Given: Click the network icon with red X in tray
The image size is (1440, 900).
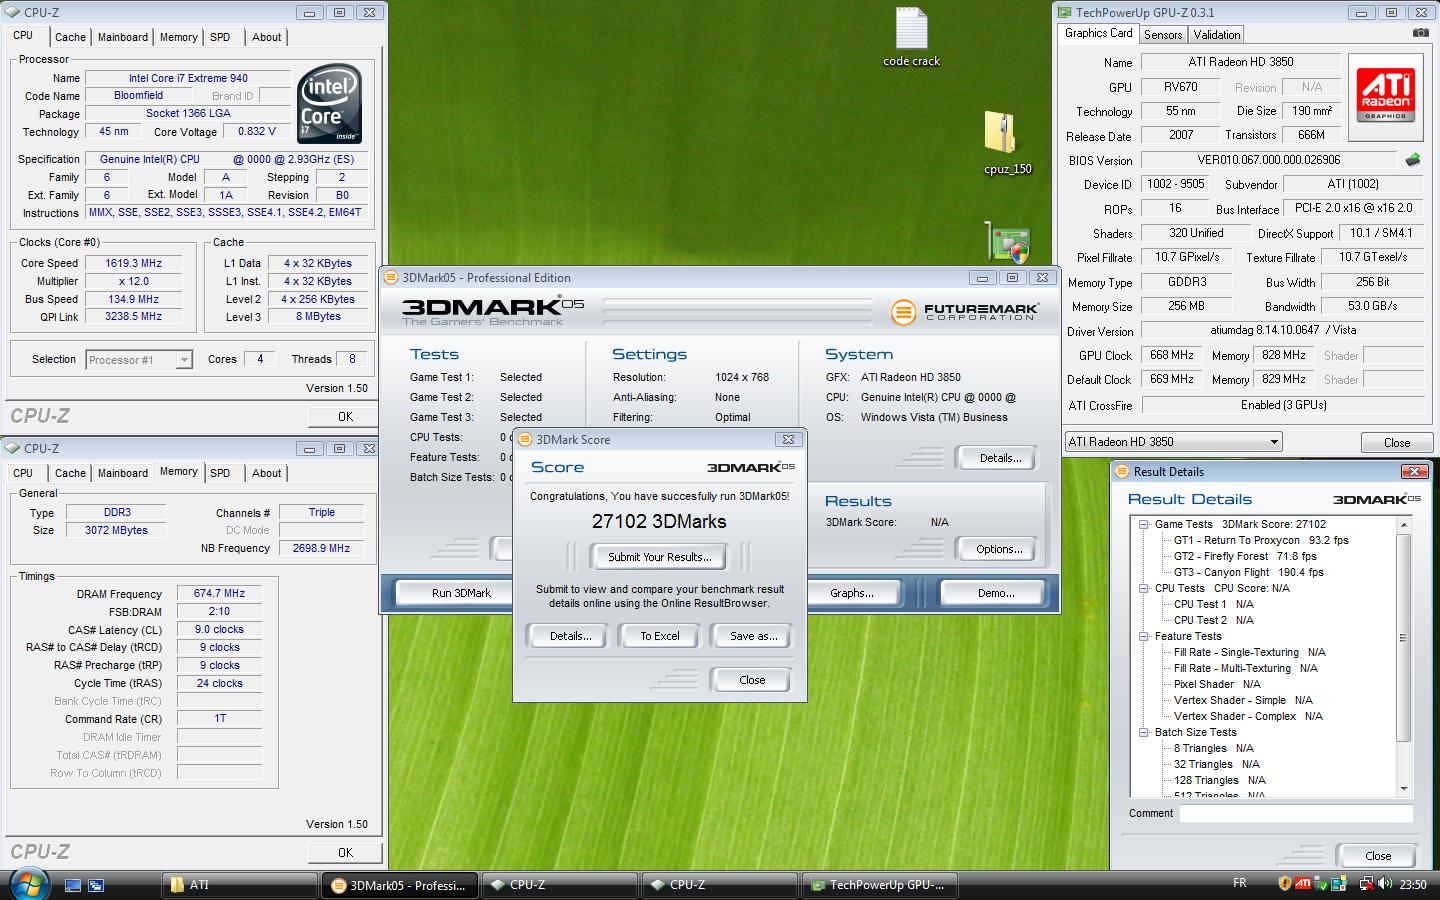Looking at the screenshot, I should 1366,884.
